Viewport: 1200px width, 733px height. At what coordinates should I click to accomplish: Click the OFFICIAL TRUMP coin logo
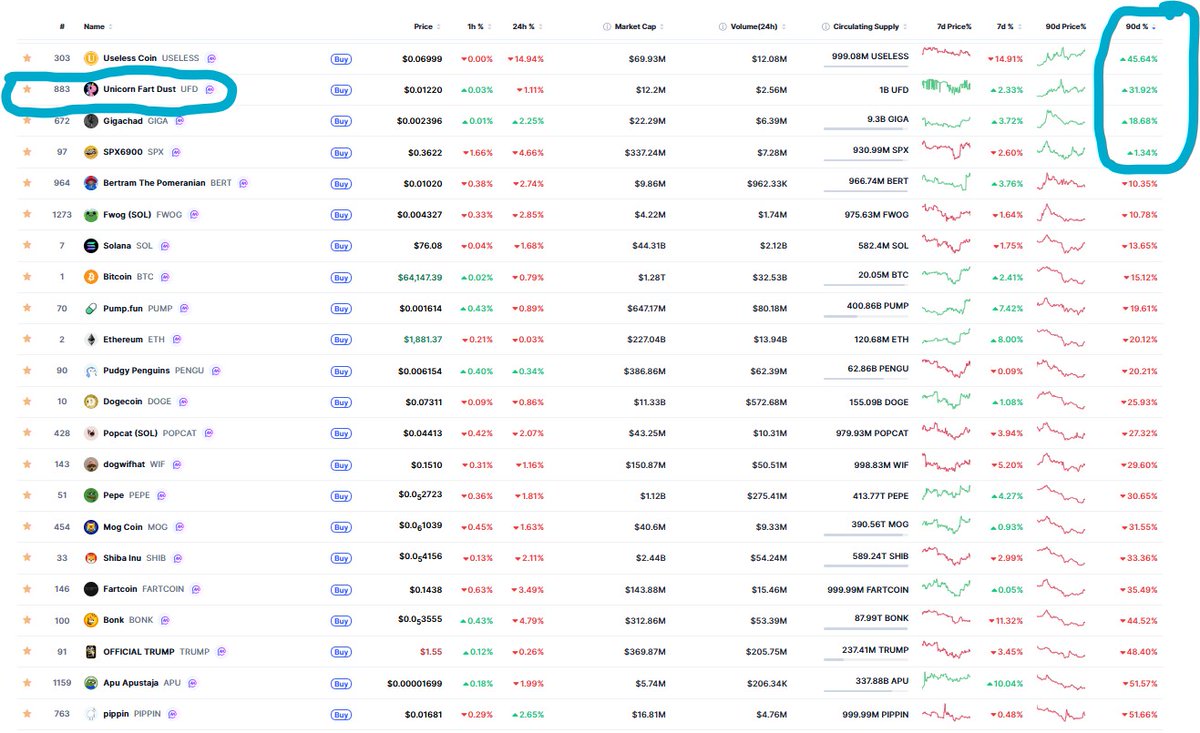(x=91, y=652)
